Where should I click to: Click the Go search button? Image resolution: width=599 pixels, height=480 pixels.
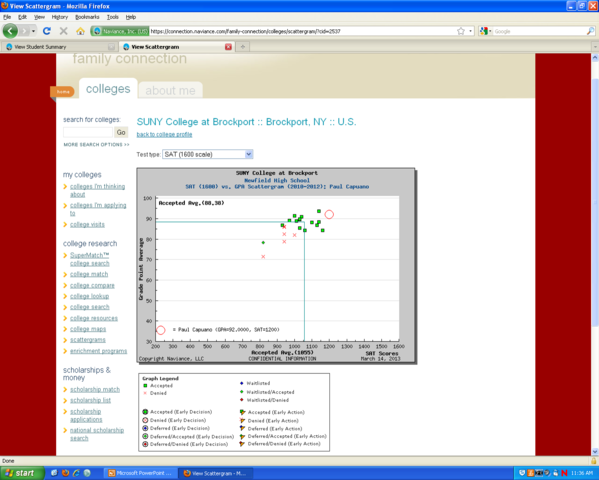tap(121, 132)
